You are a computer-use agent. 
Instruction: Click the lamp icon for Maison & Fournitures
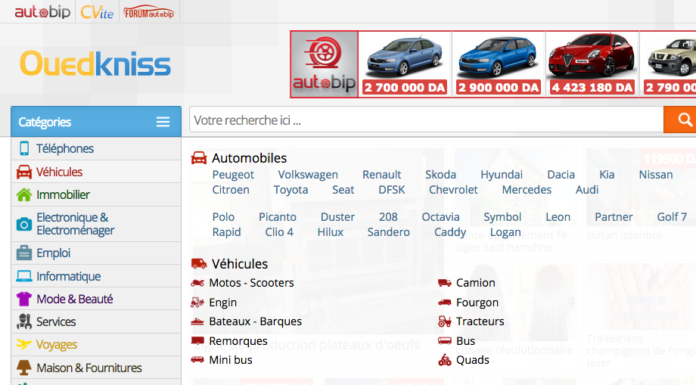(x=24, y=368)
